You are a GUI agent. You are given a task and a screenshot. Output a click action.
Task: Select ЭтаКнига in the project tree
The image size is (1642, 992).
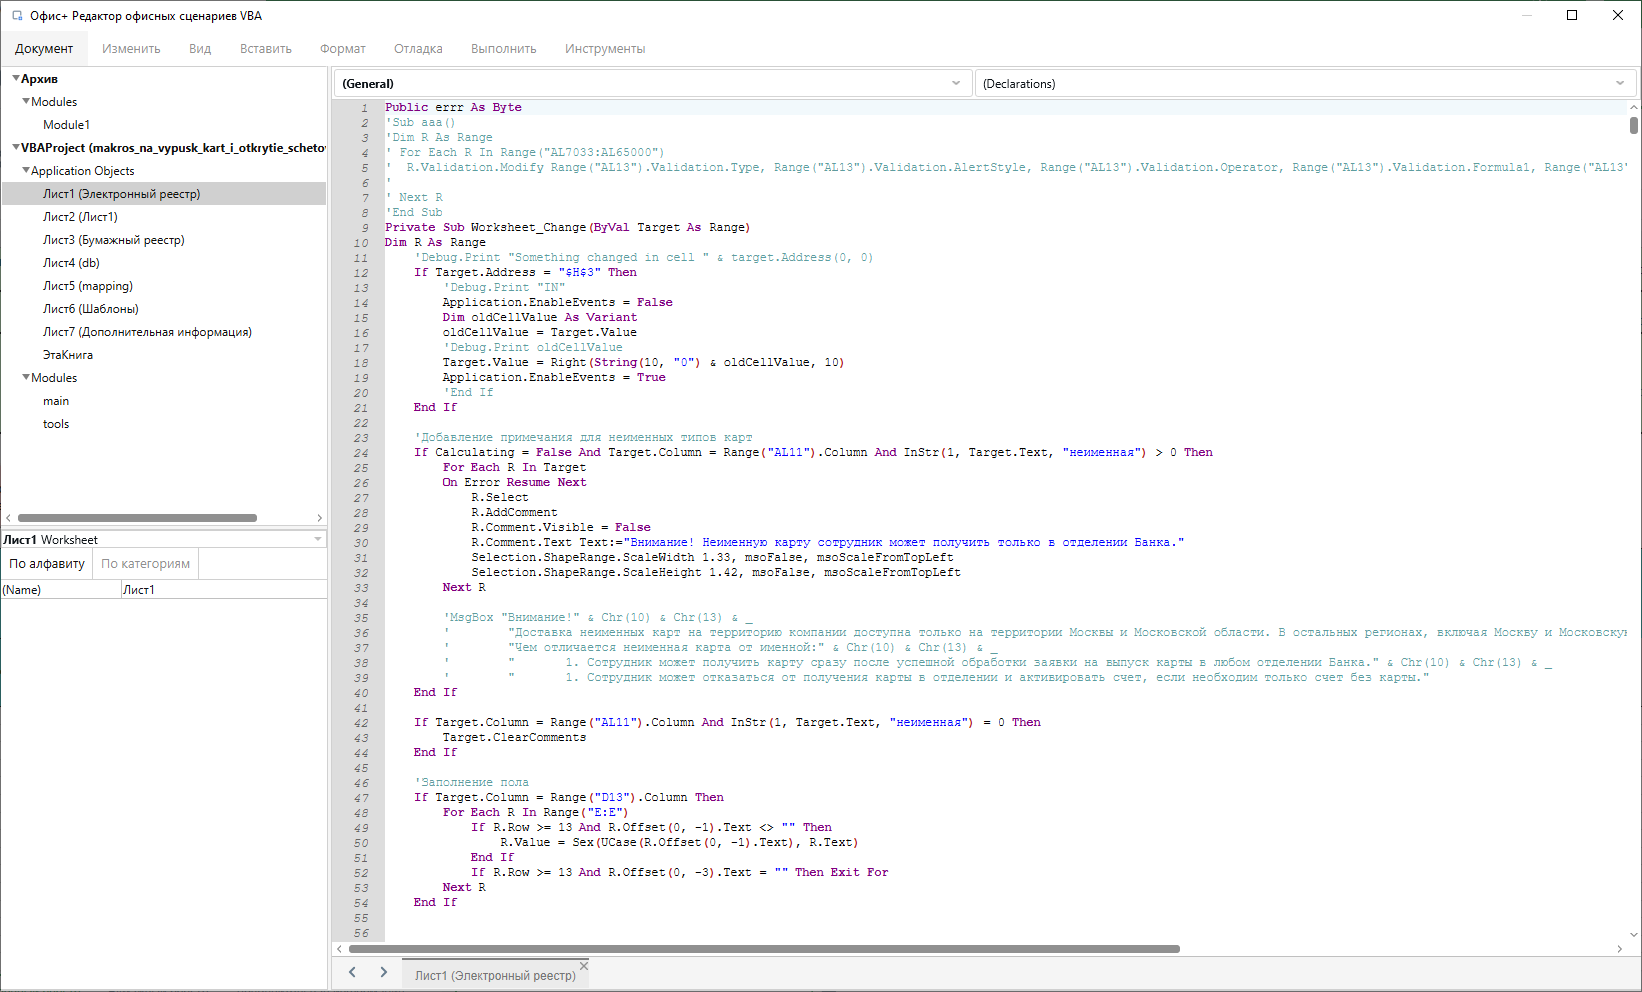pos(68,354)
